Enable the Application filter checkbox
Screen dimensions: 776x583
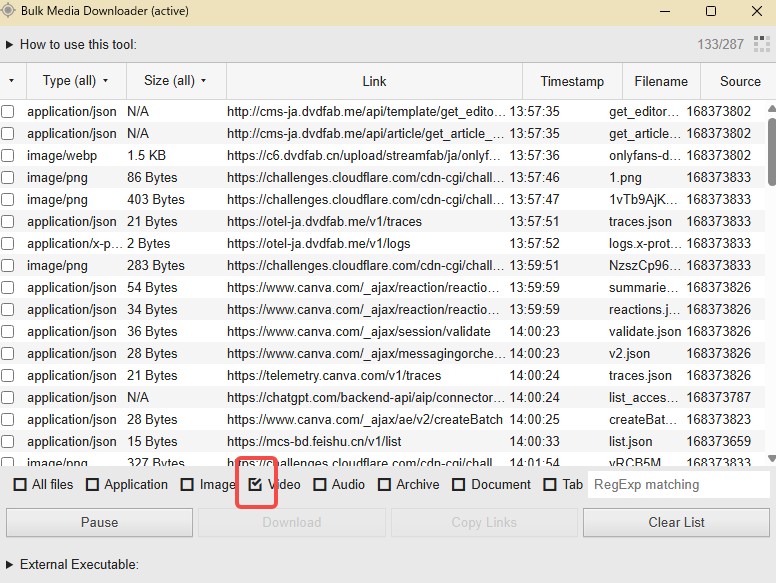pyautogui.click(x=93, y=485)
